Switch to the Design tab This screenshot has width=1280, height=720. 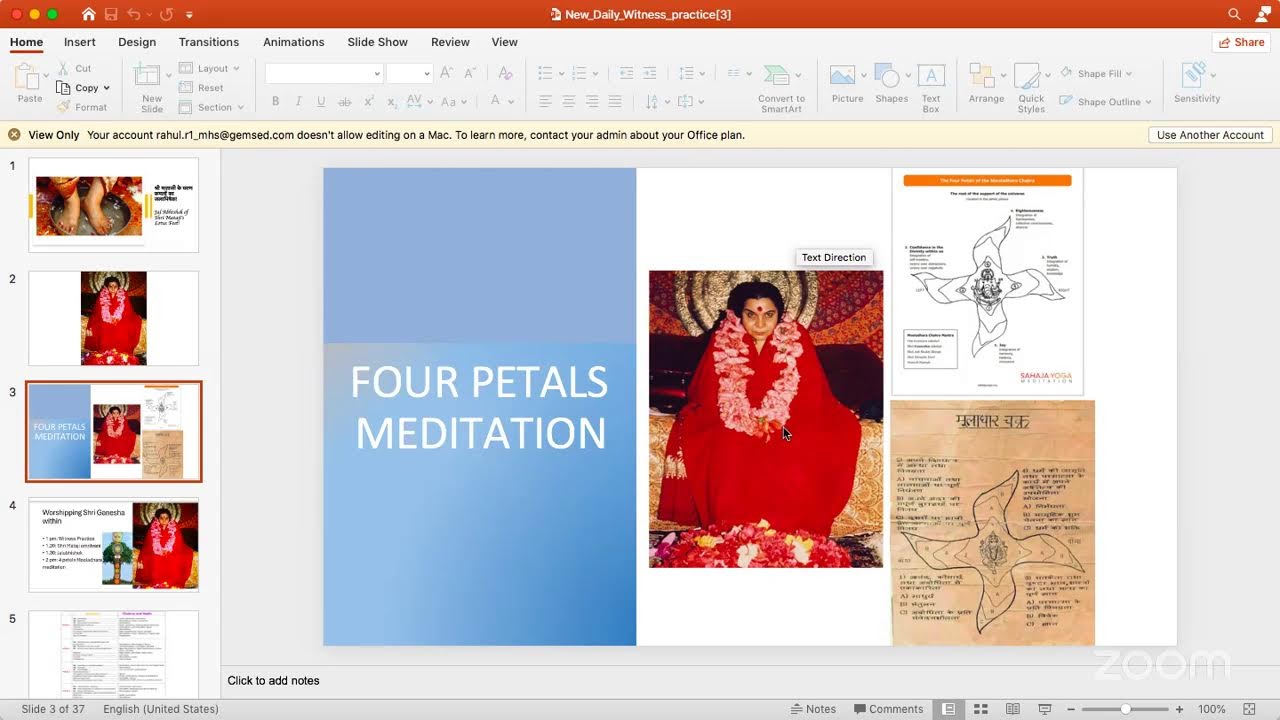(x=137, y=42)
